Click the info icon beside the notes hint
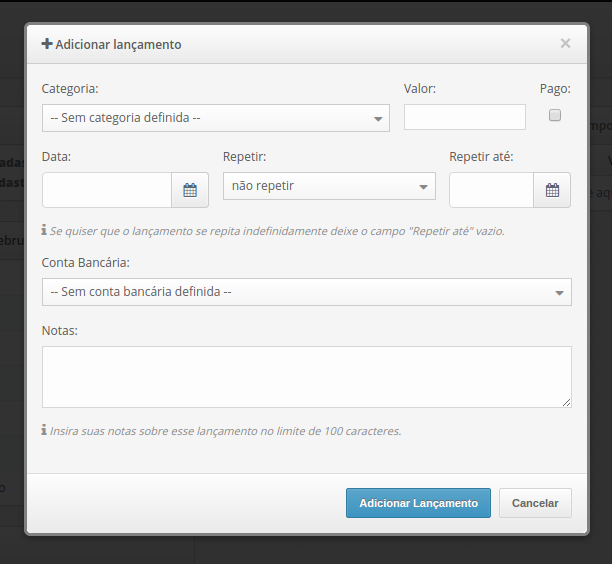 click(x=44, y=430)
